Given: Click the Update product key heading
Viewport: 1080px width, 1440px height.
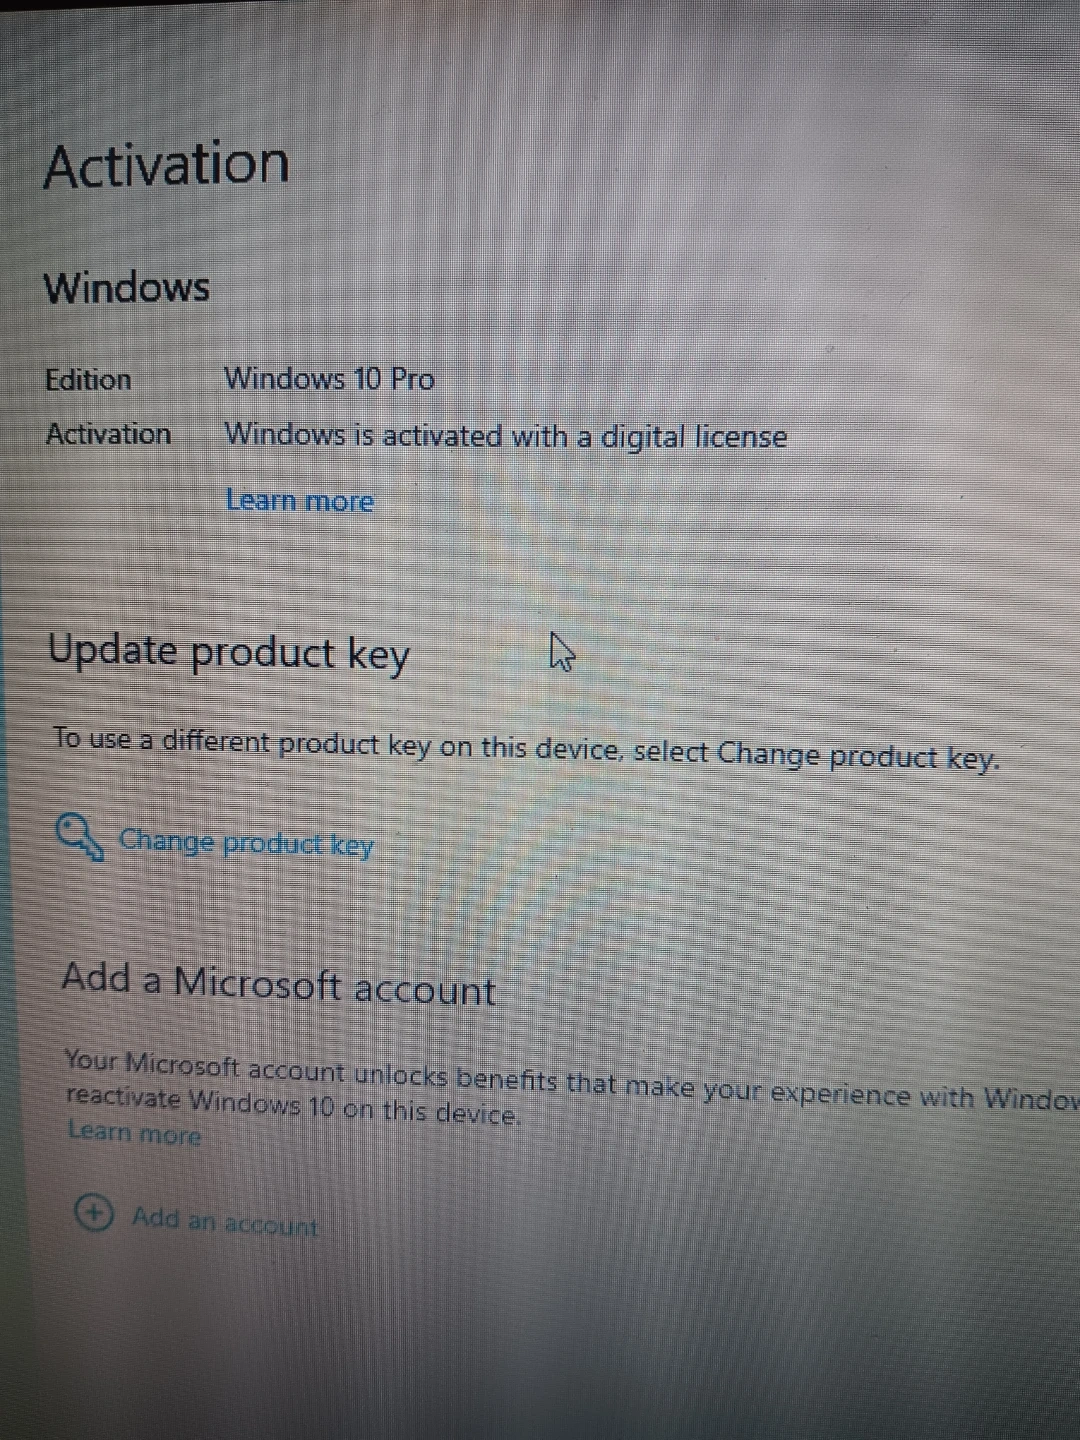Looking at the screenshot, I should [x=229, y=653].
